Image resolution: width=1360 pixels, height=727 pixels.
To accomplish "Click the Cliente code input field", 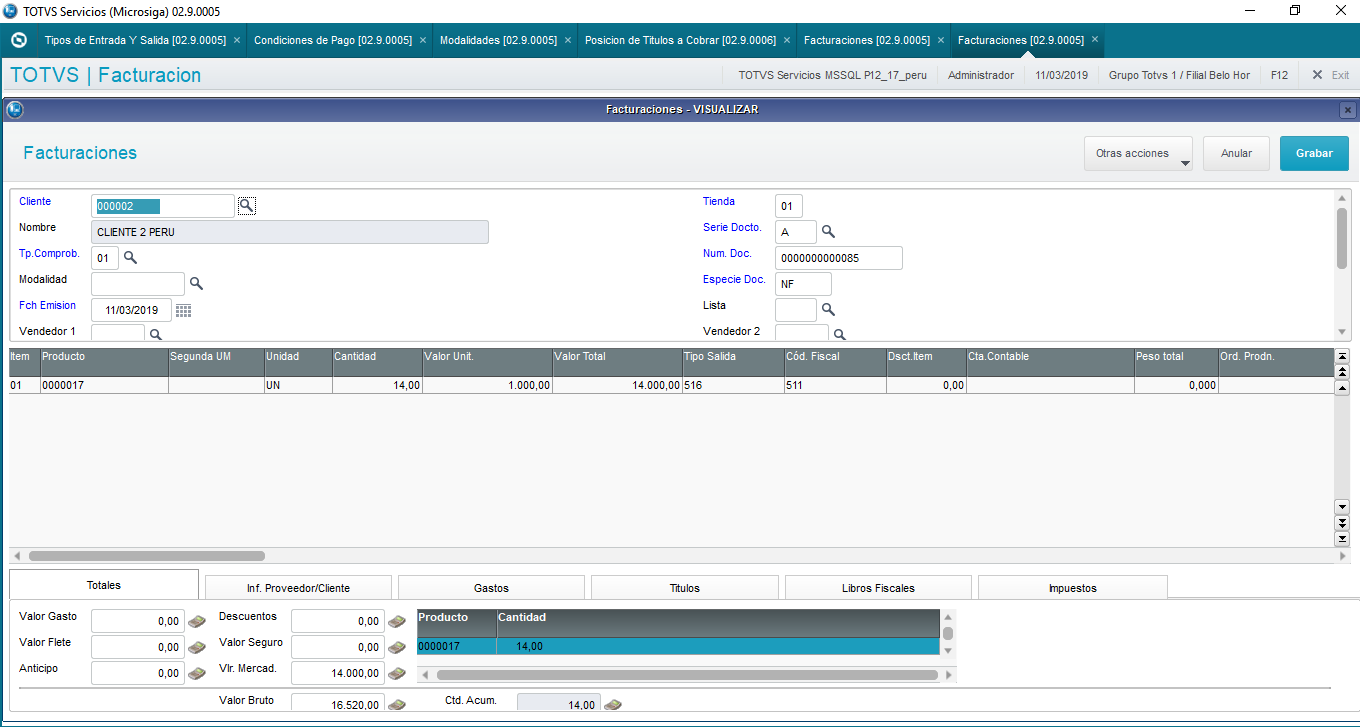I will point(163,206).
